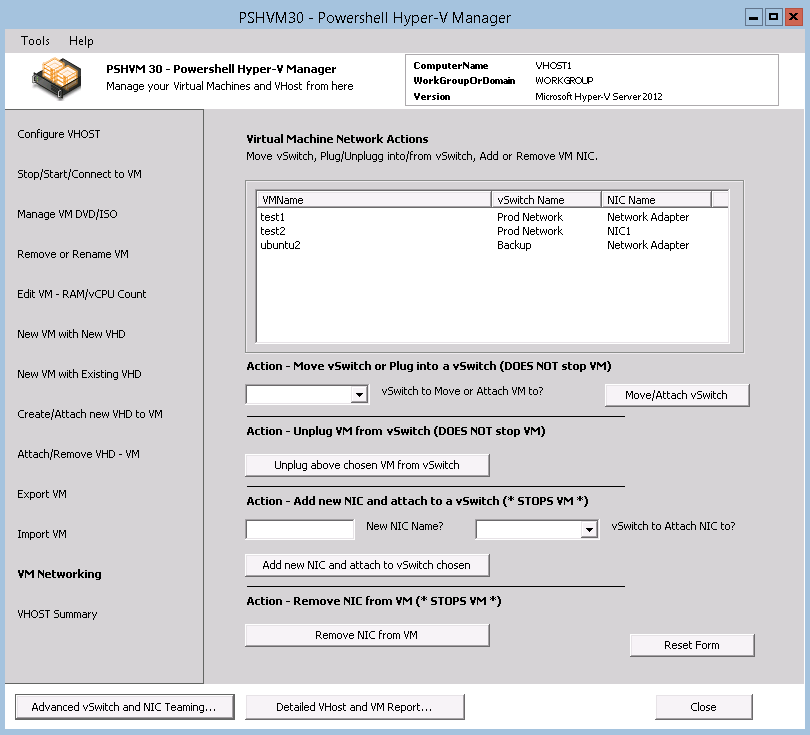Image resolution: width=810 pixels, height=735 pixels.
Task: Click Remove NIC from VM button
Action: [367, 635]
